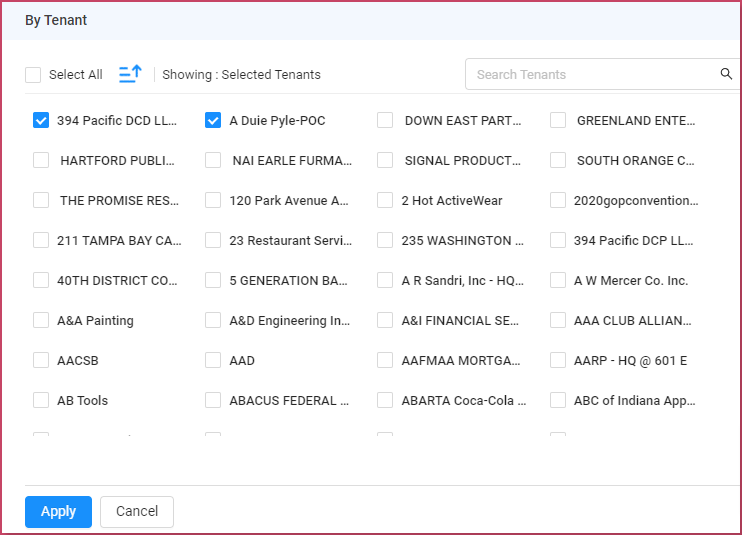Check 394 Pacific DCP LL... checkbox
Screen dimensions: 742x535
pos(558,240)
